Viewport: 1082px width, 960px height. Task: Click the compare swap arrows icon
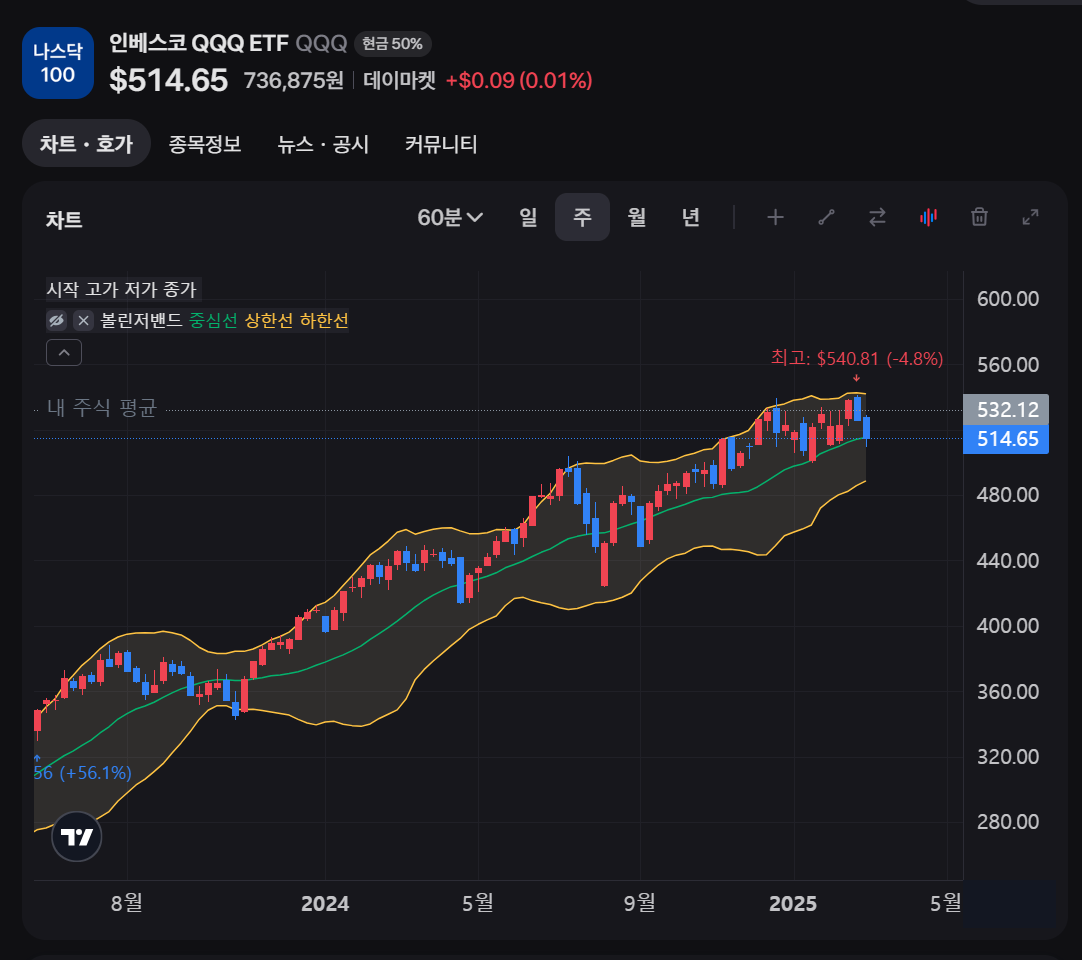pos(877,217)
